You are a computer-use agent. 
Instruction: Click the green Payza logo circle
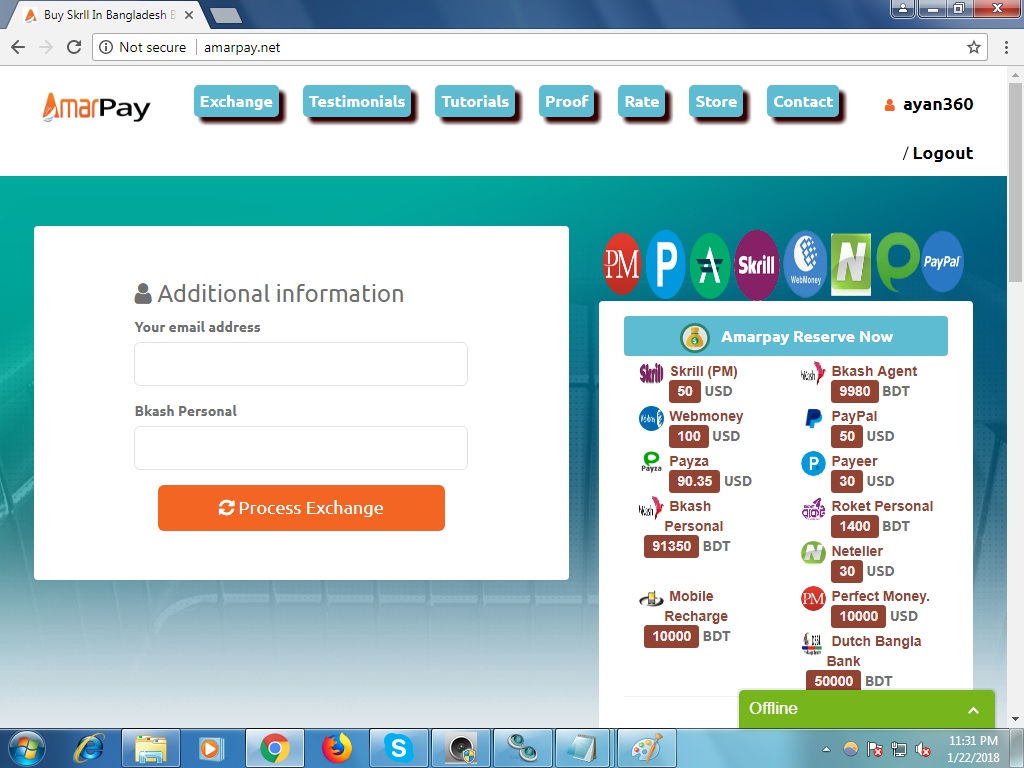(x=897, y=262)
